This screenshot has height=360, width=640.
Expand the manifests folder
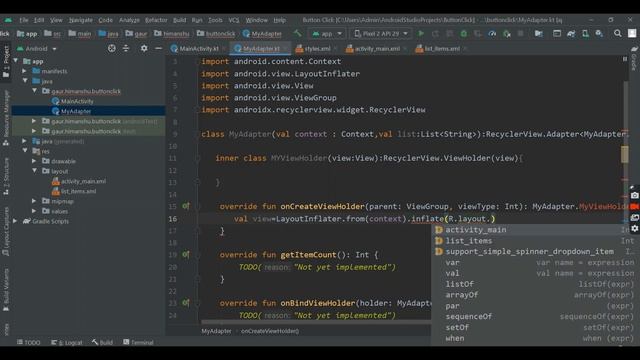point(24,71)
